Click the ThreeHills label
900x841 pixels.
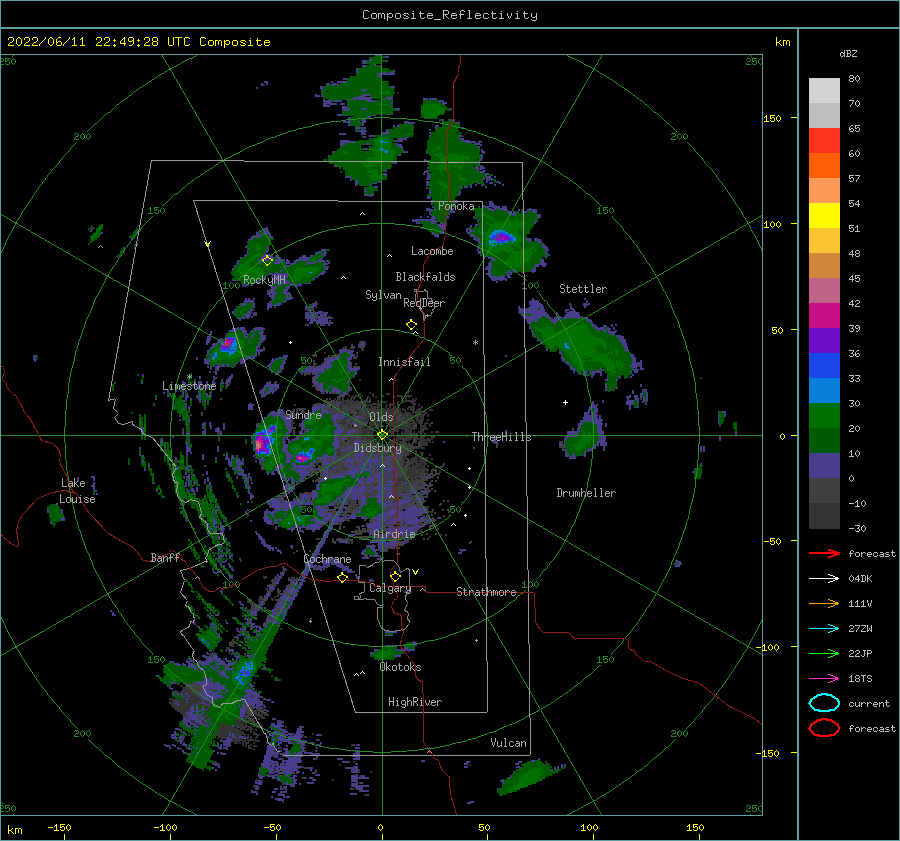pos(501,437)
